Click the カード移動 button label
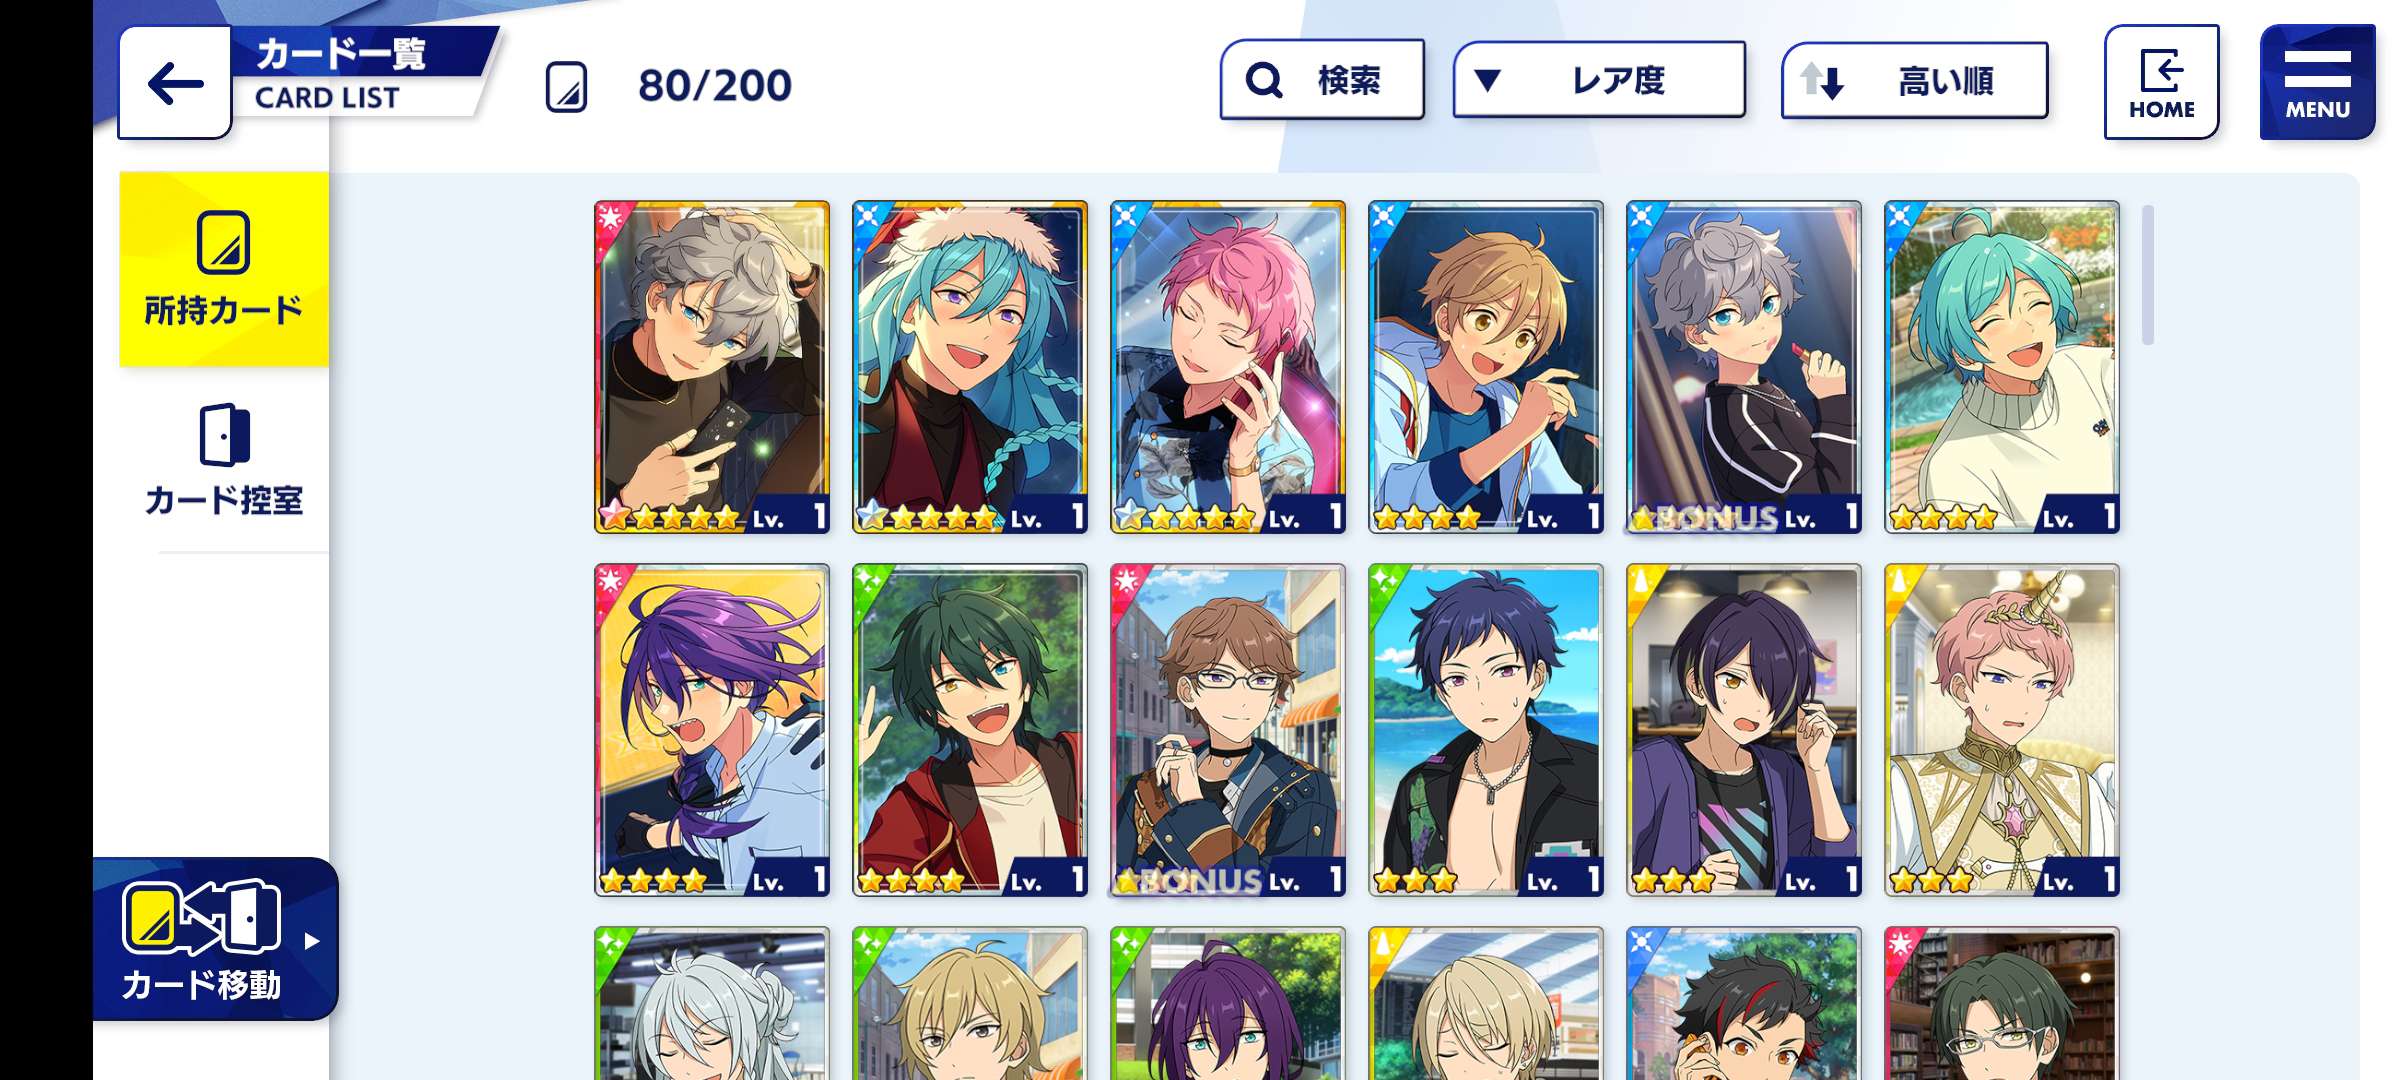The height and width of the screenshot is (1080, 2400). pyautogui.click(x=201, y=985)
